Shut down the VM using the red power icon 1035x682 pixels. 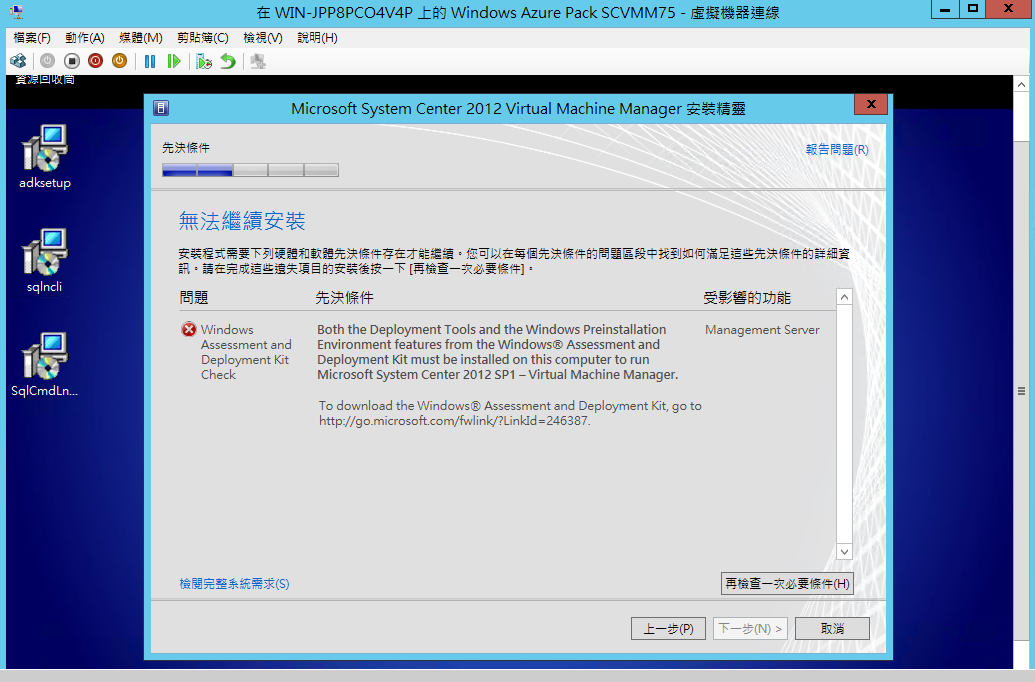pyautogui.click(x=95, y=61)
